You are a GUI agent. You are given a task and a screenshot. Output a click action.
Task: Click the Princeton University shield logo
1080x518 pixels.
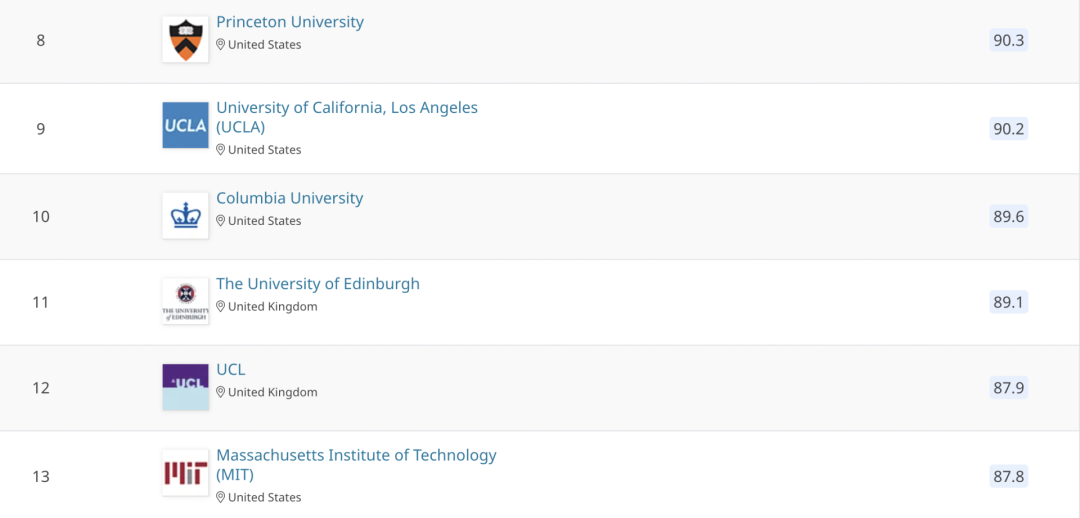[x=185, y=40]
